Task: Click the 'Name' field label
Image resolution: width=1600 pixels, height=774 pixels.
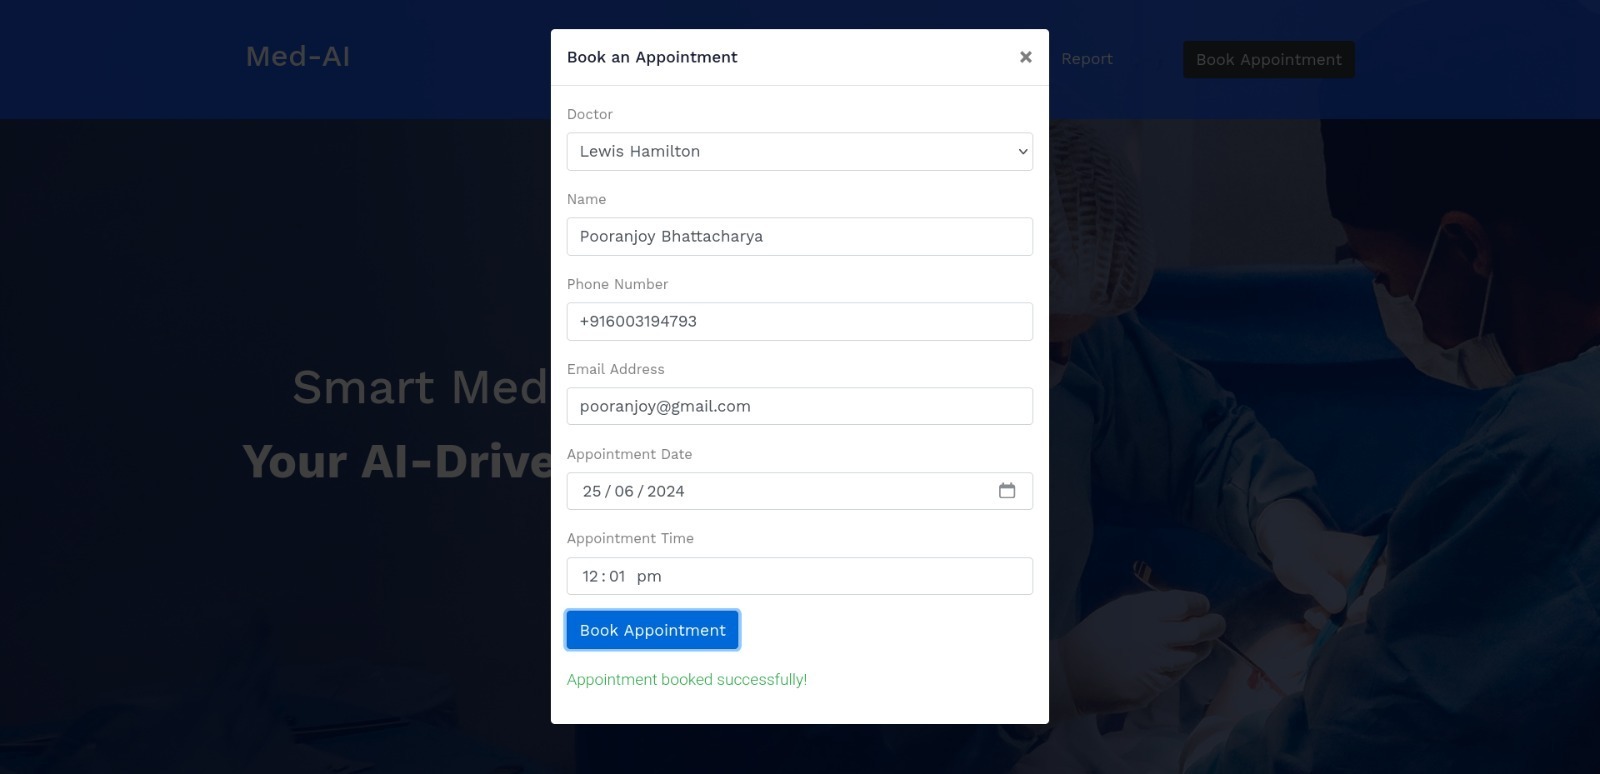Action: point(587,199)
